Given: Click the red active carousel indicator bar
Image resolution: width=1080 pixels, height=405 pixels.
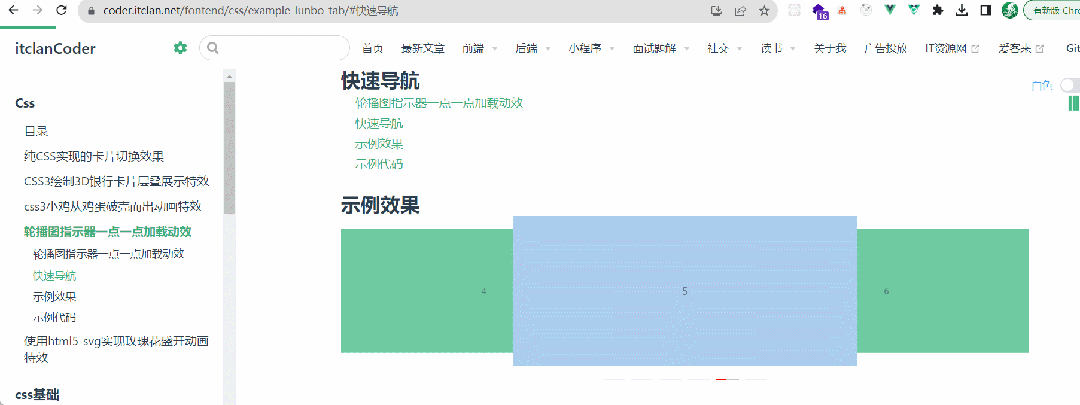Looking at the screenshot, I should [x=727, y=380].
